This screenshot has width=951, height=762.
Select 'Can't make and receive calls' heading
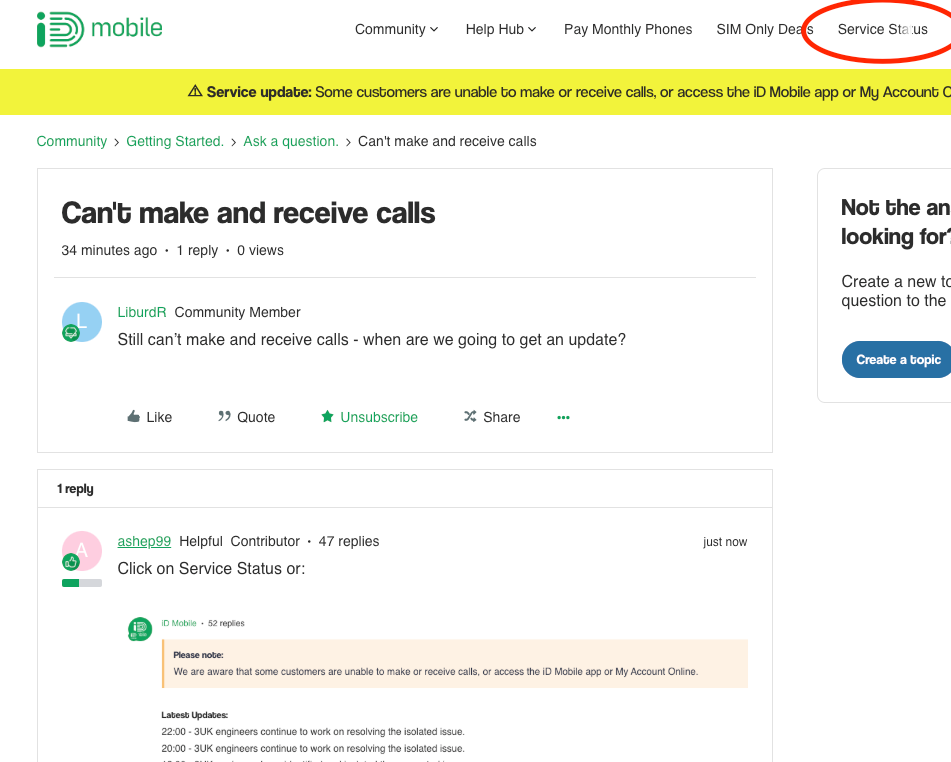coord(248,213)
